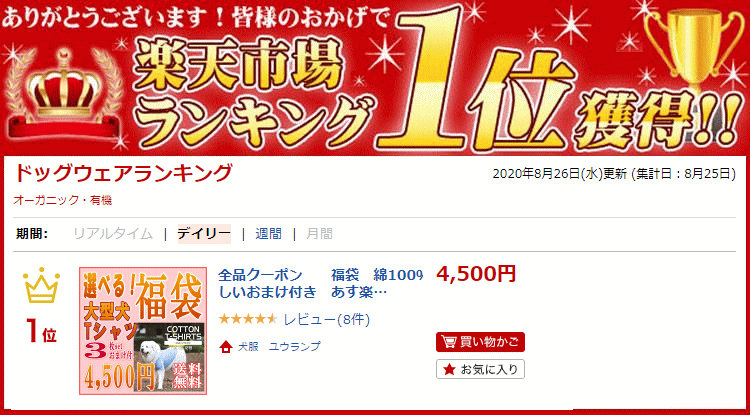Open the 犬服 ユウランプ shop link

[x=279, y=347]
